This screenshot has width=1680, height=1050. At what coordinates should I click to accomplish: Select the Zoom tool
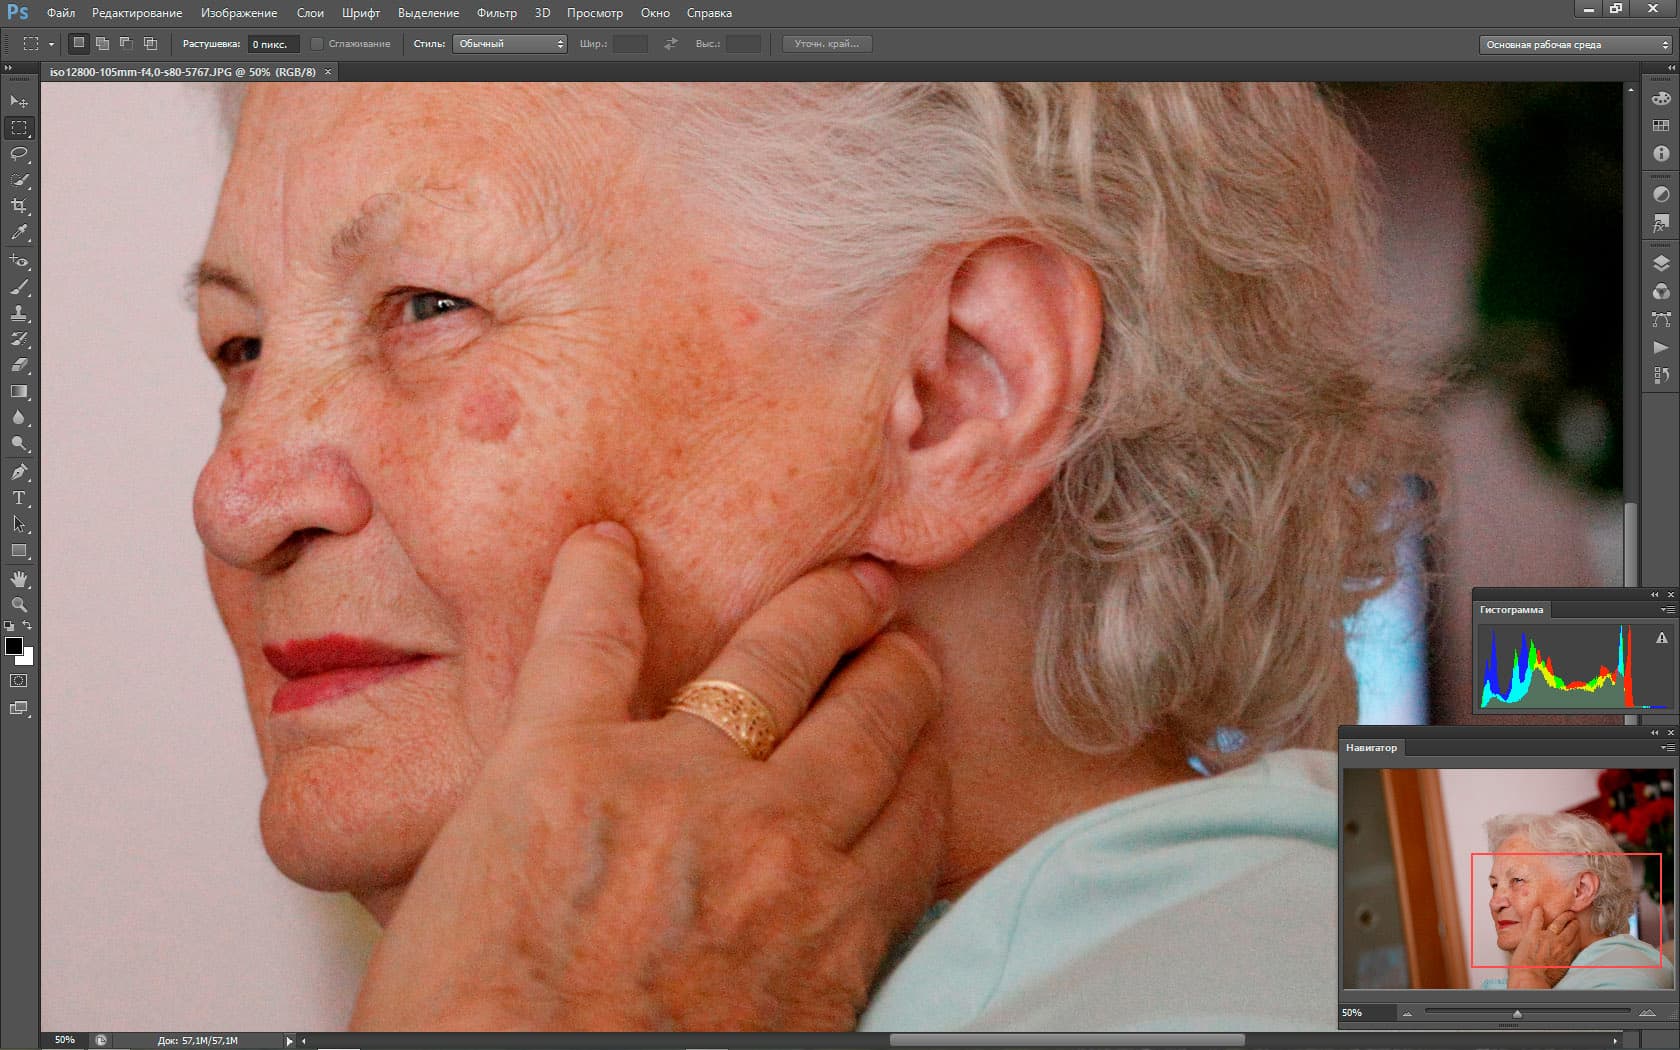19,605
